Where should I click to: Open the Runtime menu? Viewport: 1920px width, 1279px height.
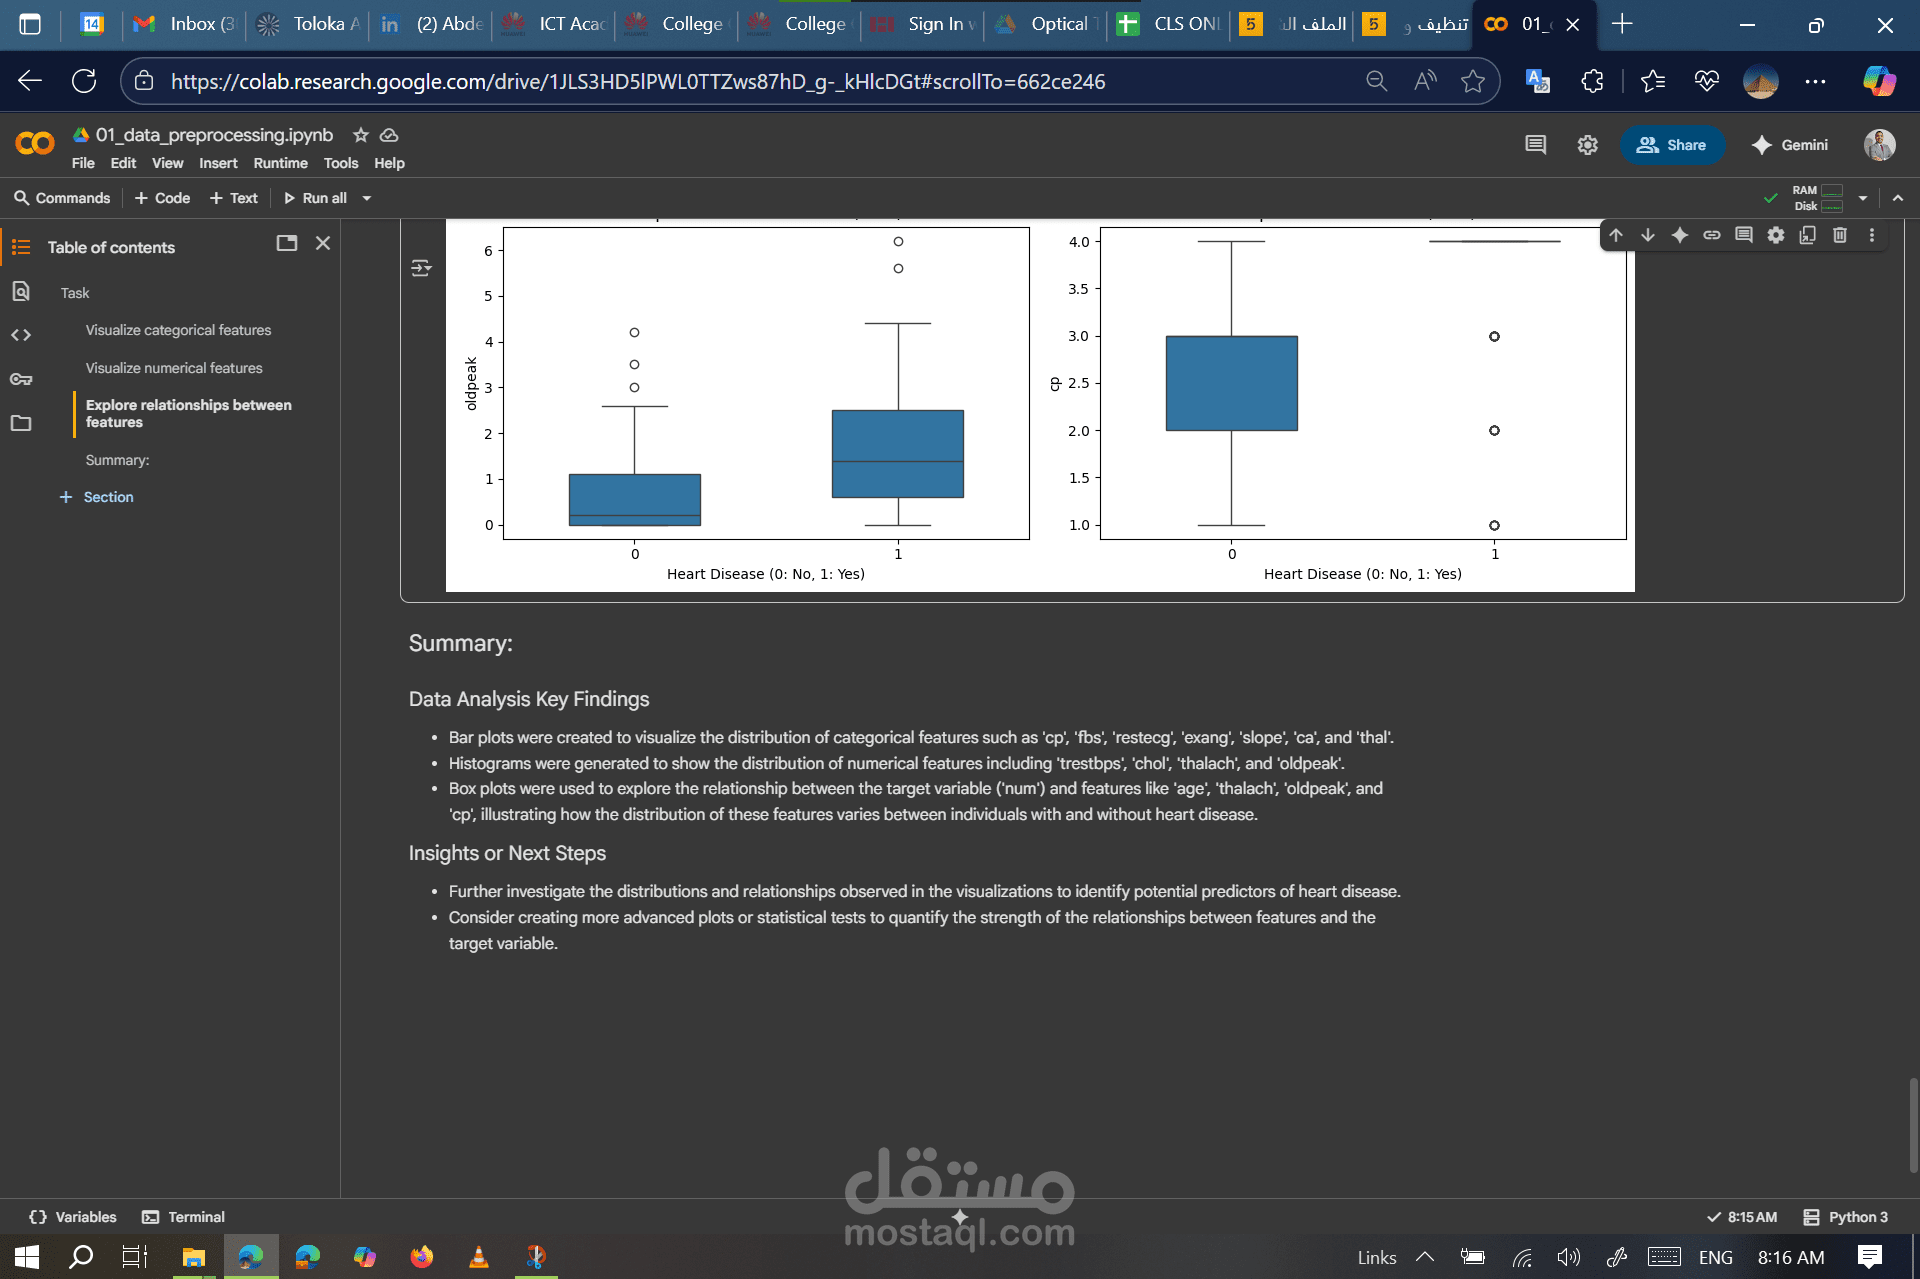coord(280,163)
